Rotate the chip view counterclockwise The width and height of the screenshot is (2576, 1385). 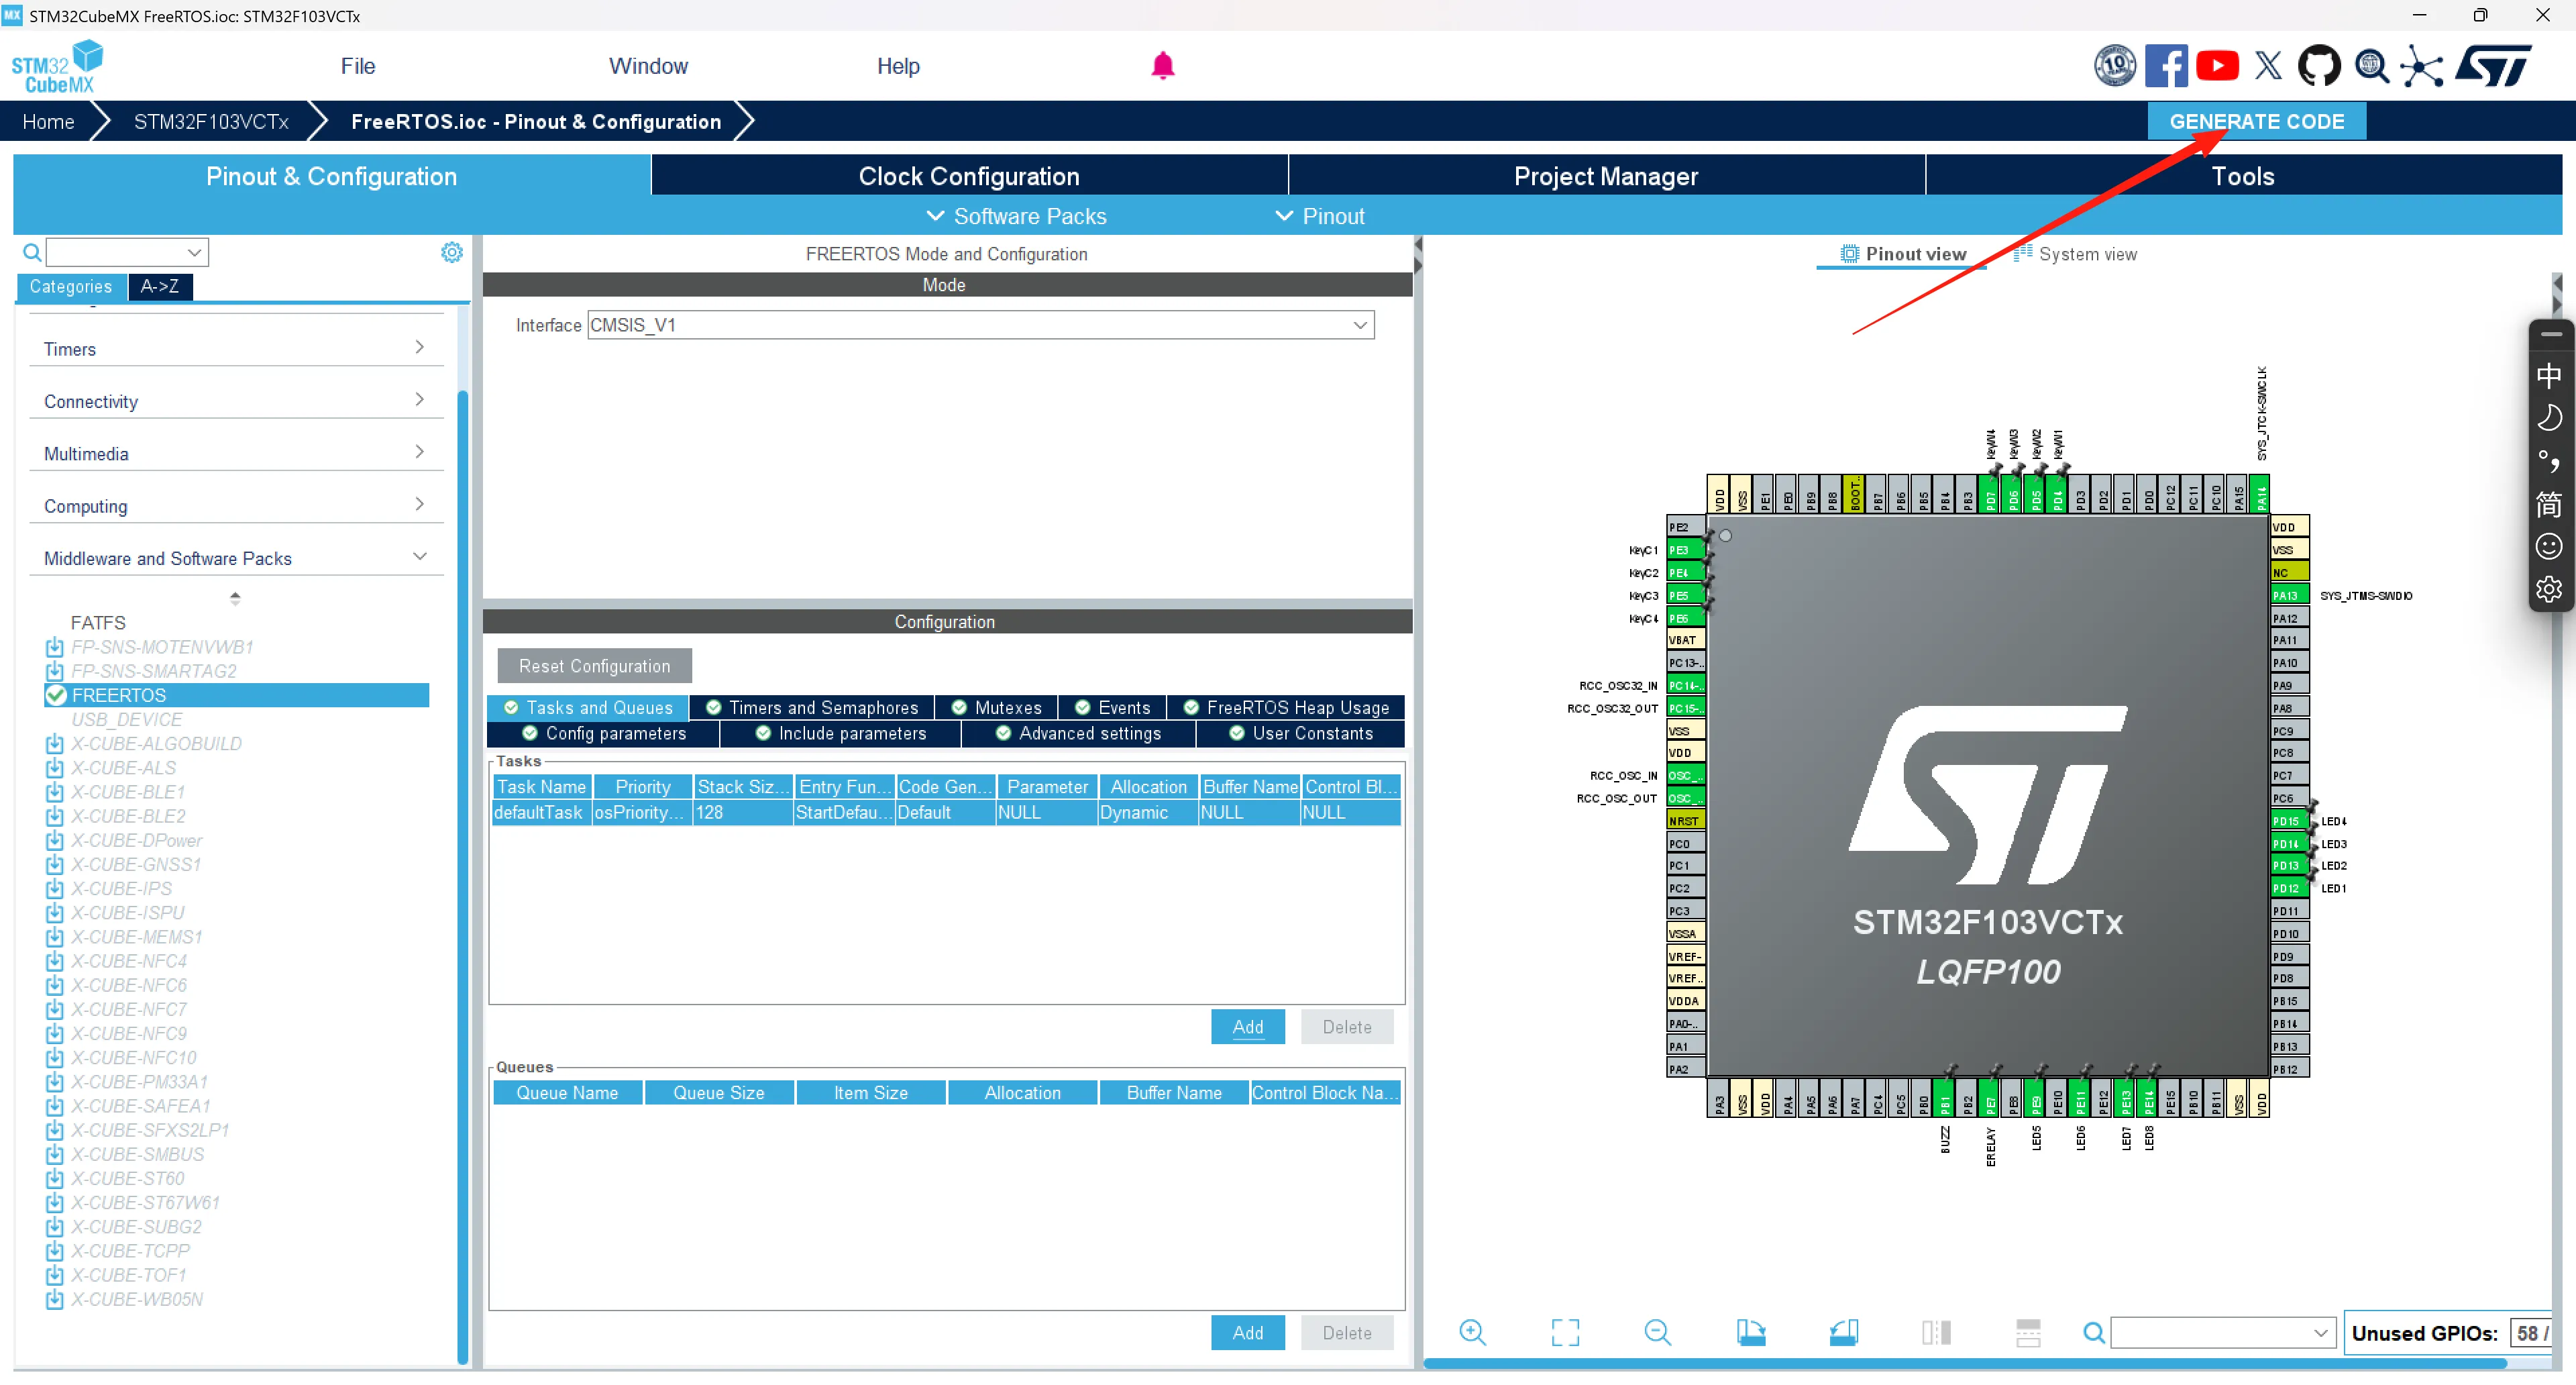(x=1843, y=1332)
